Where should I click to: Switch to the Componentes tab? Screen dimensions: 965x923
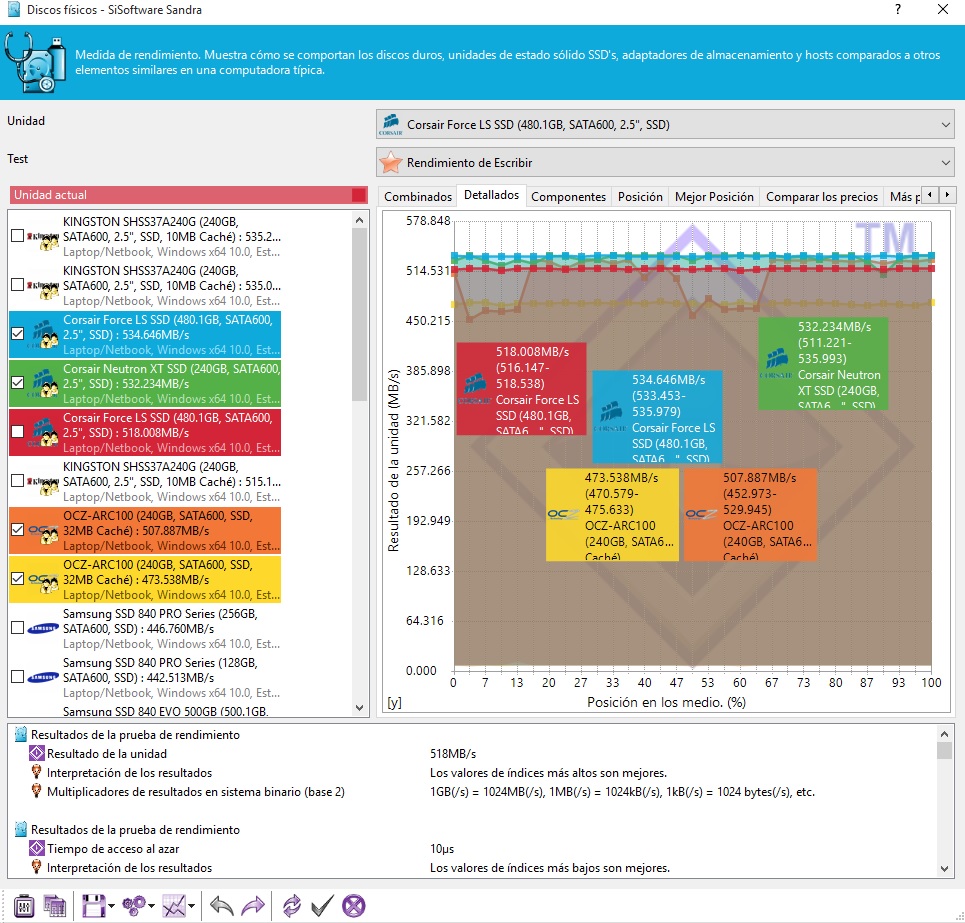[x=568, y=197]
